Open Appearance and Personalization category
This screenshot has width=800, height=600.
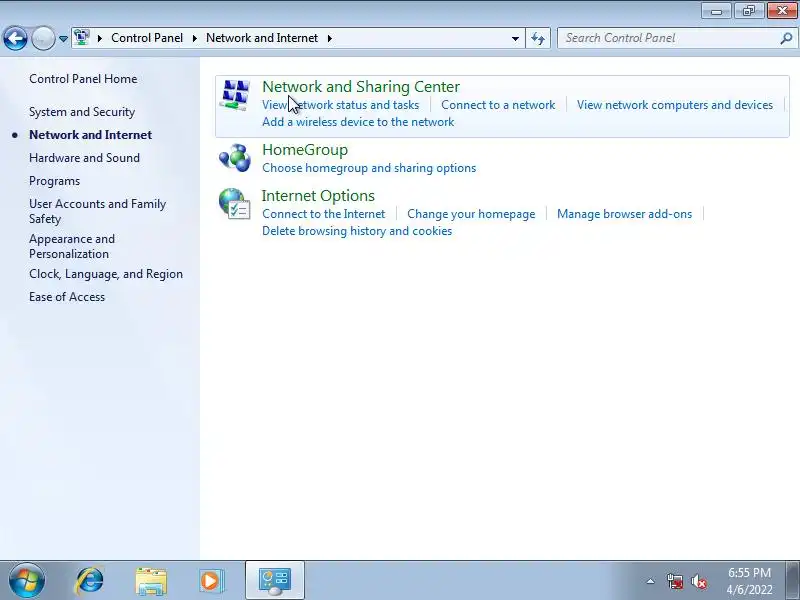click(72, 246)
